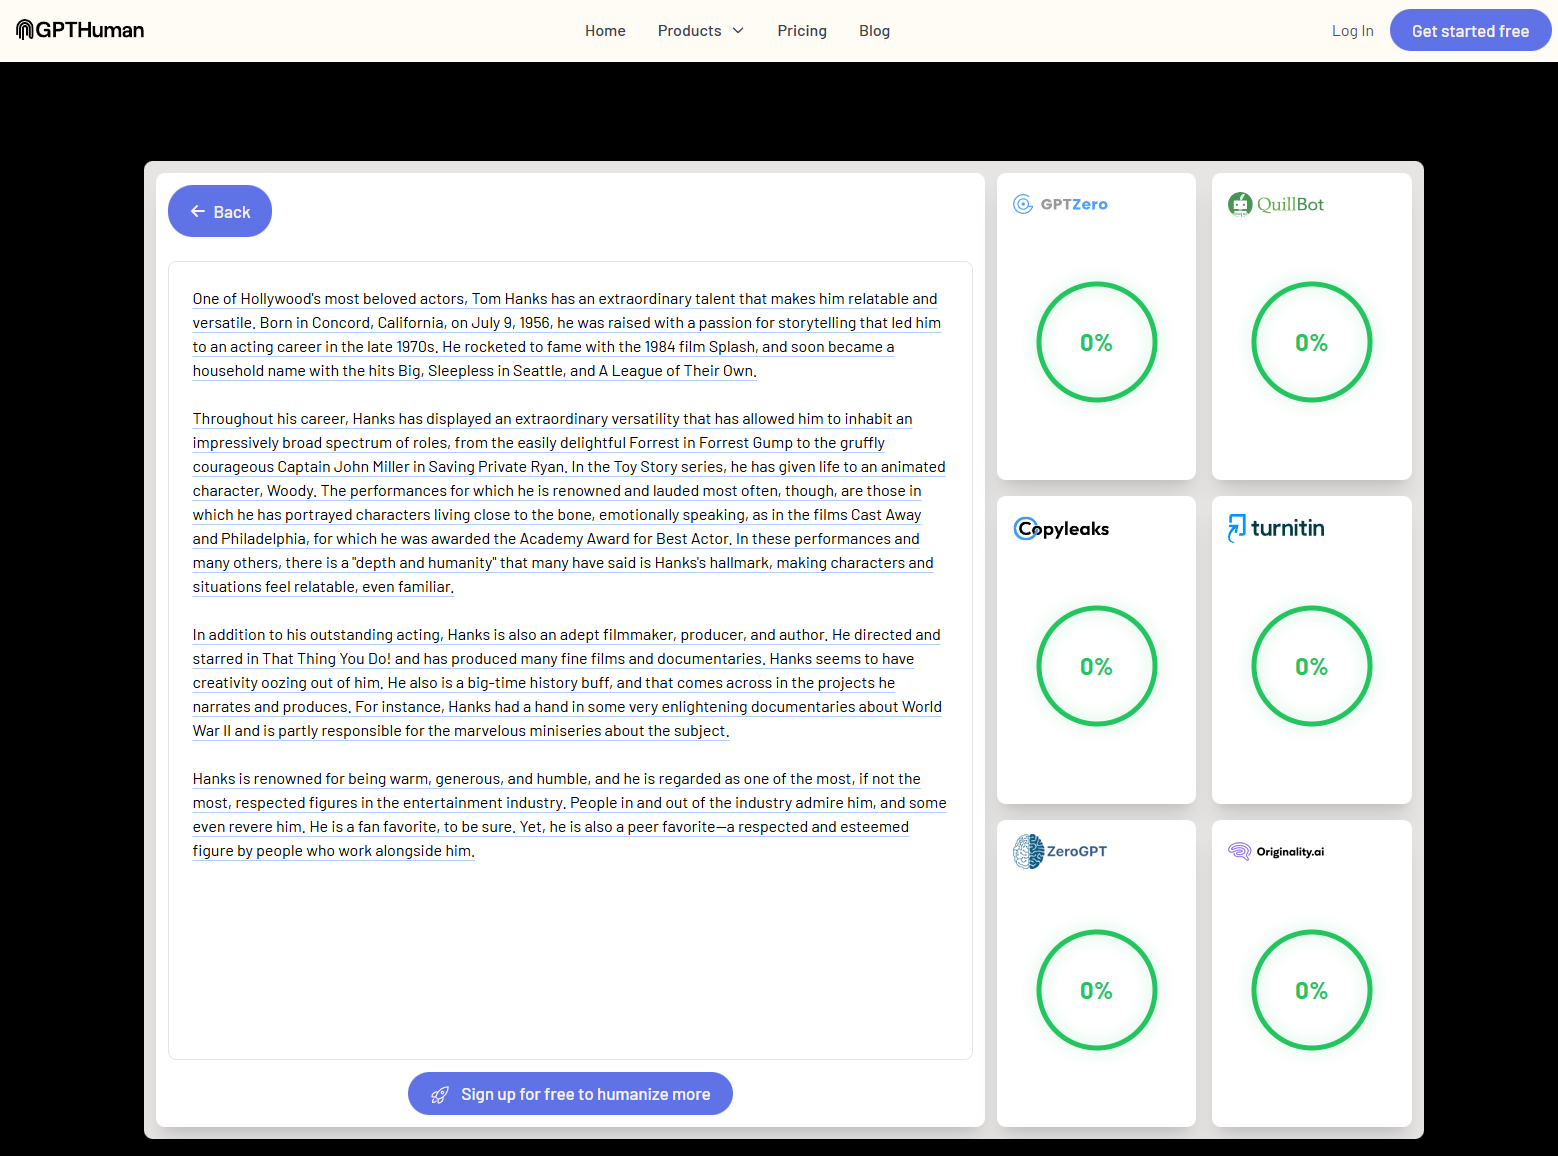Click the GPTZero 0% score circle
Viewport: 1558px width, 1156px height.
(x=1096, y=342)
